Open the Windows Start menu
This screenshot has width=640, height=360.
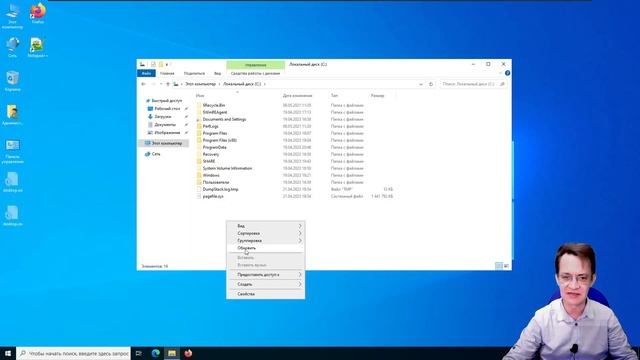tap(8, 353)
